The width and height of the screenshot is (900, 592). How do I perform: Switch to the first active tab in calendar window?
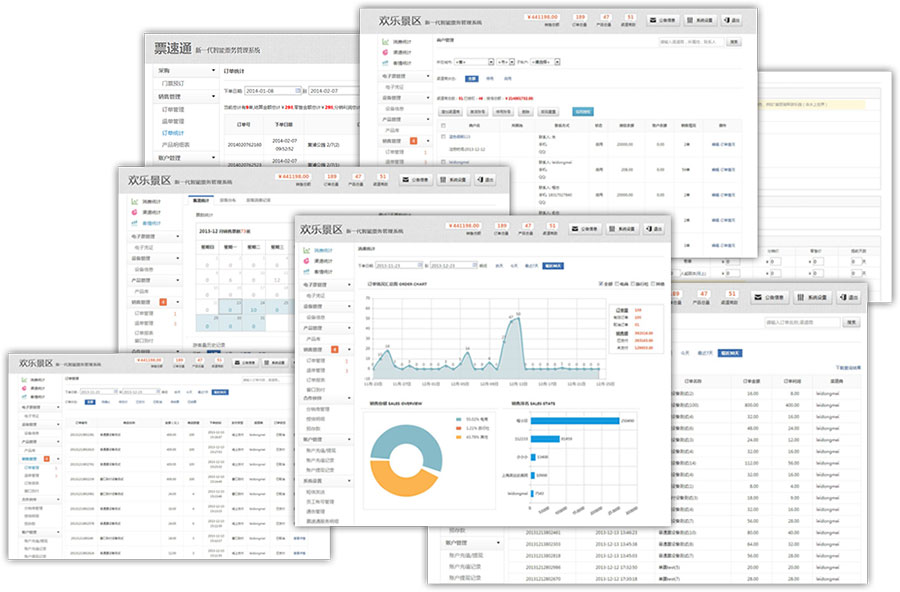click(x=201, y=200)
